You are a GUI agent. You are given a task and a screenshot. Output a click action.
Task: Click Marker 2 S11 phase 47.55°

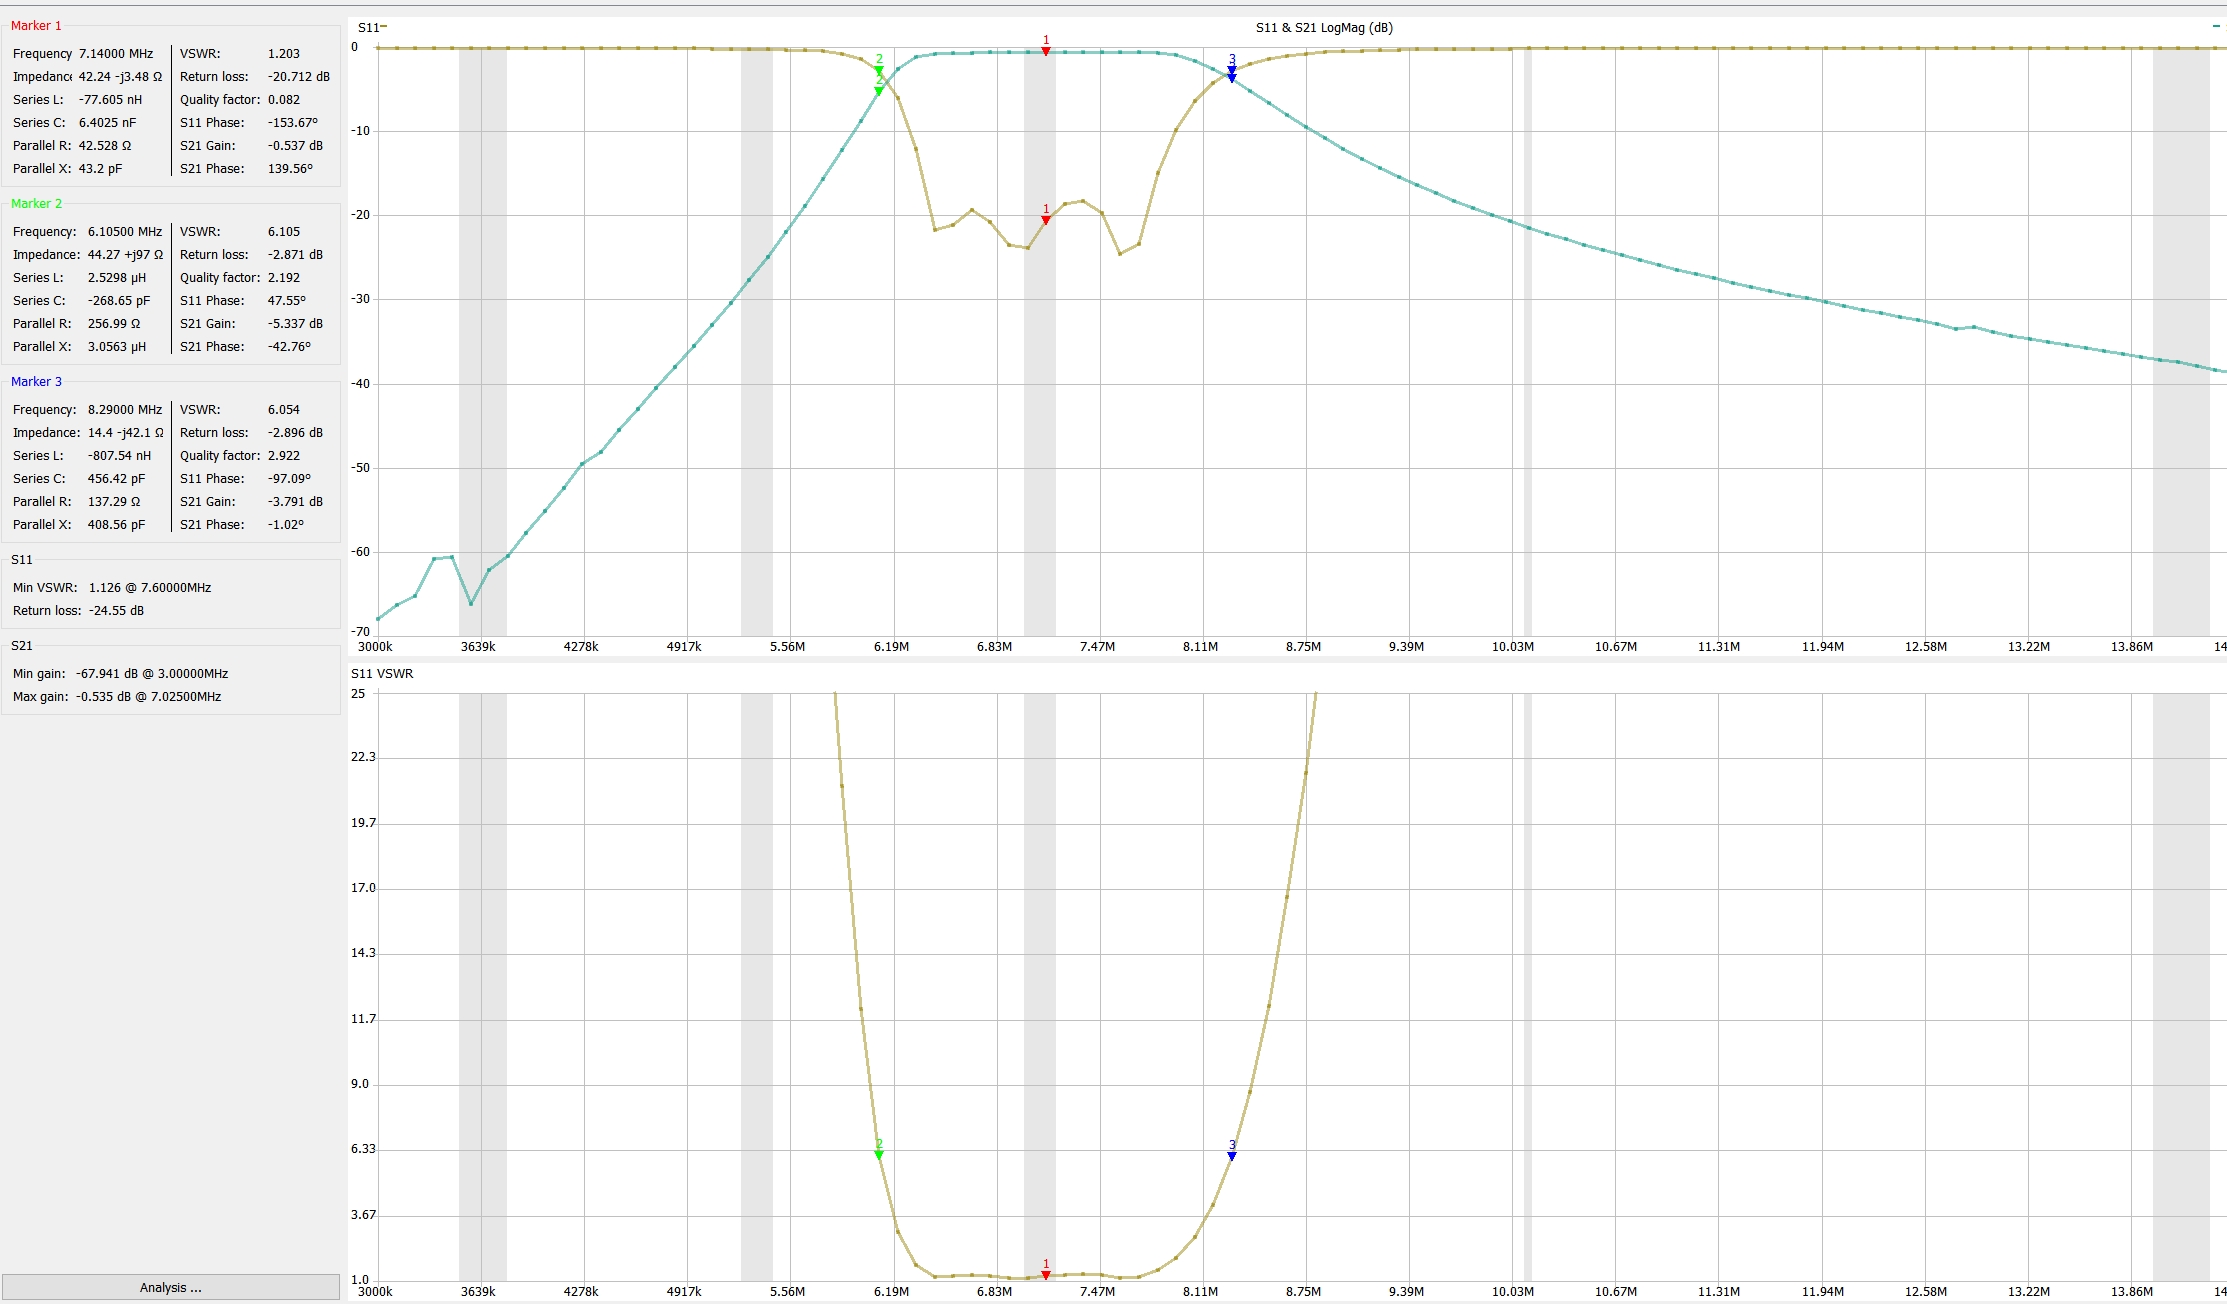pyautogui.click(x=287, y=300)
